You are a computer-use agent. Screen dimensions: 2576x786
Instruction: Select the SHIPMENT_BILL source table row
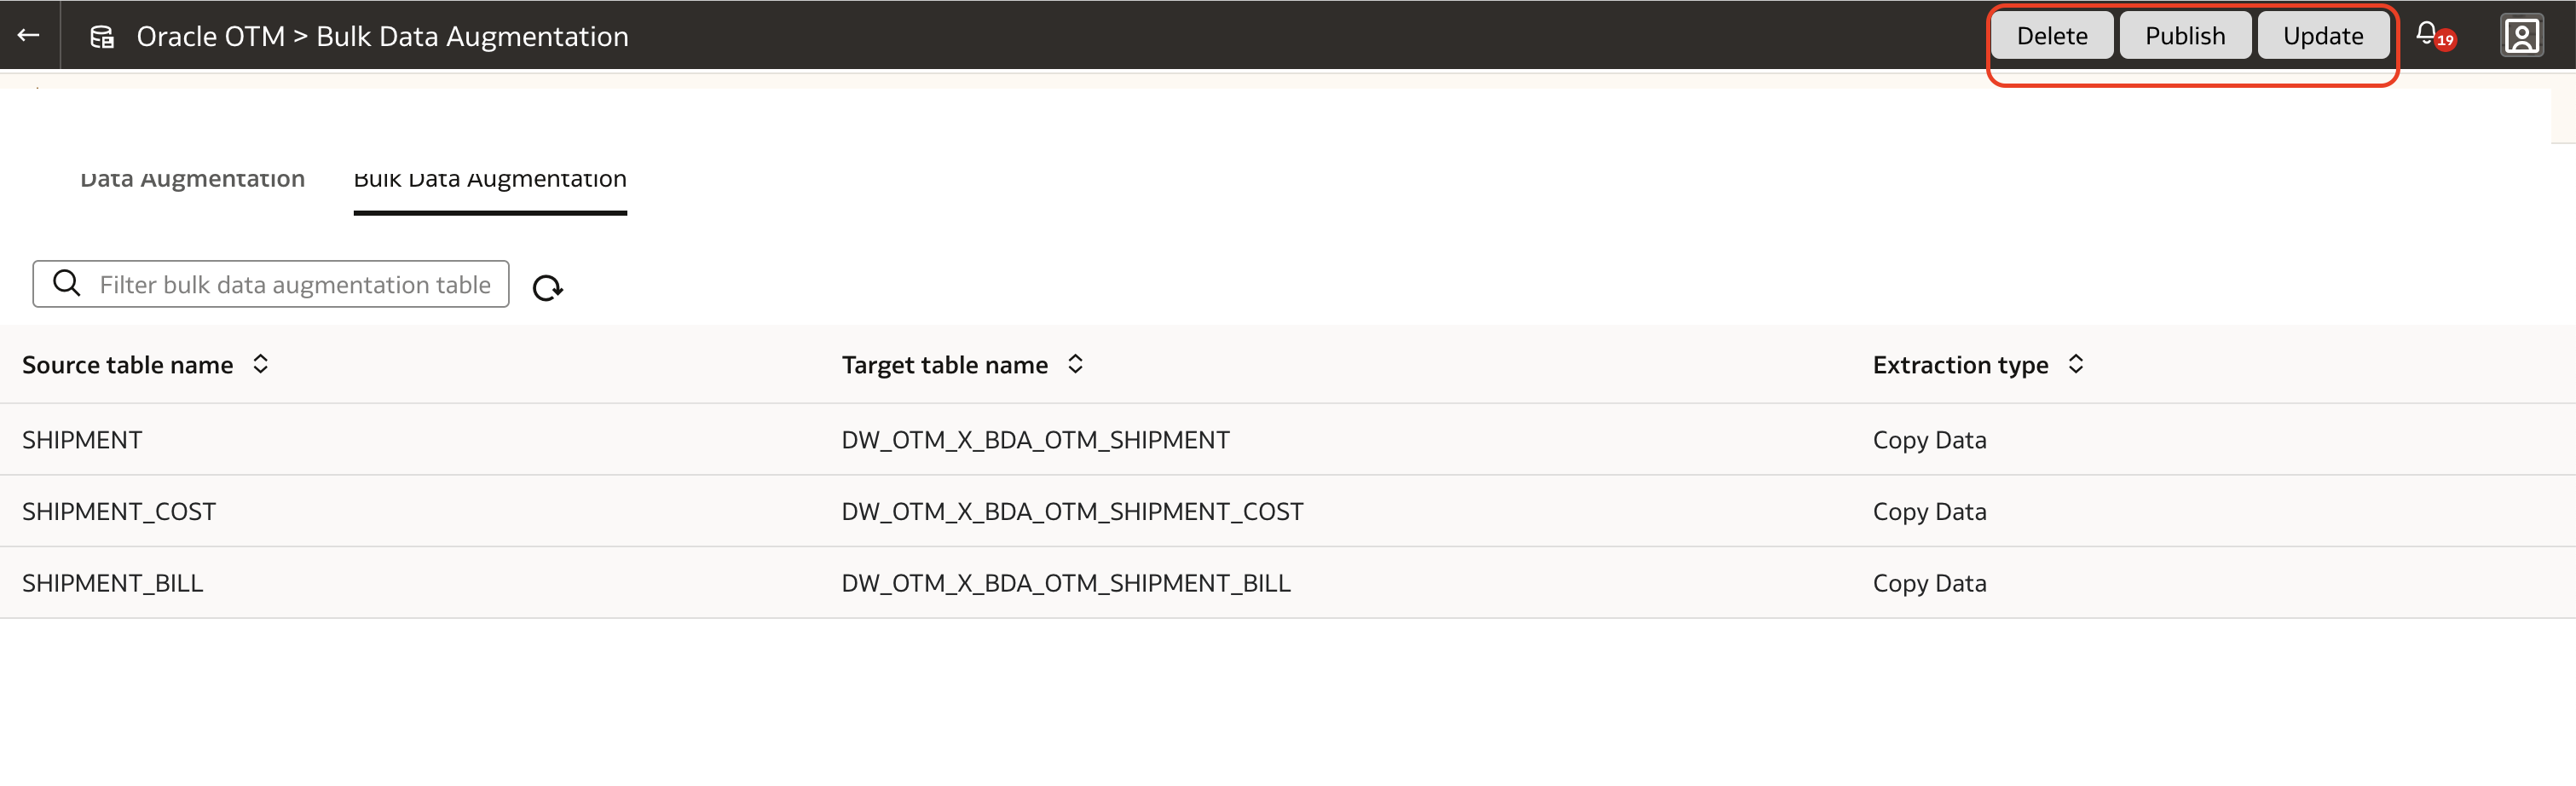pos(113,583)
